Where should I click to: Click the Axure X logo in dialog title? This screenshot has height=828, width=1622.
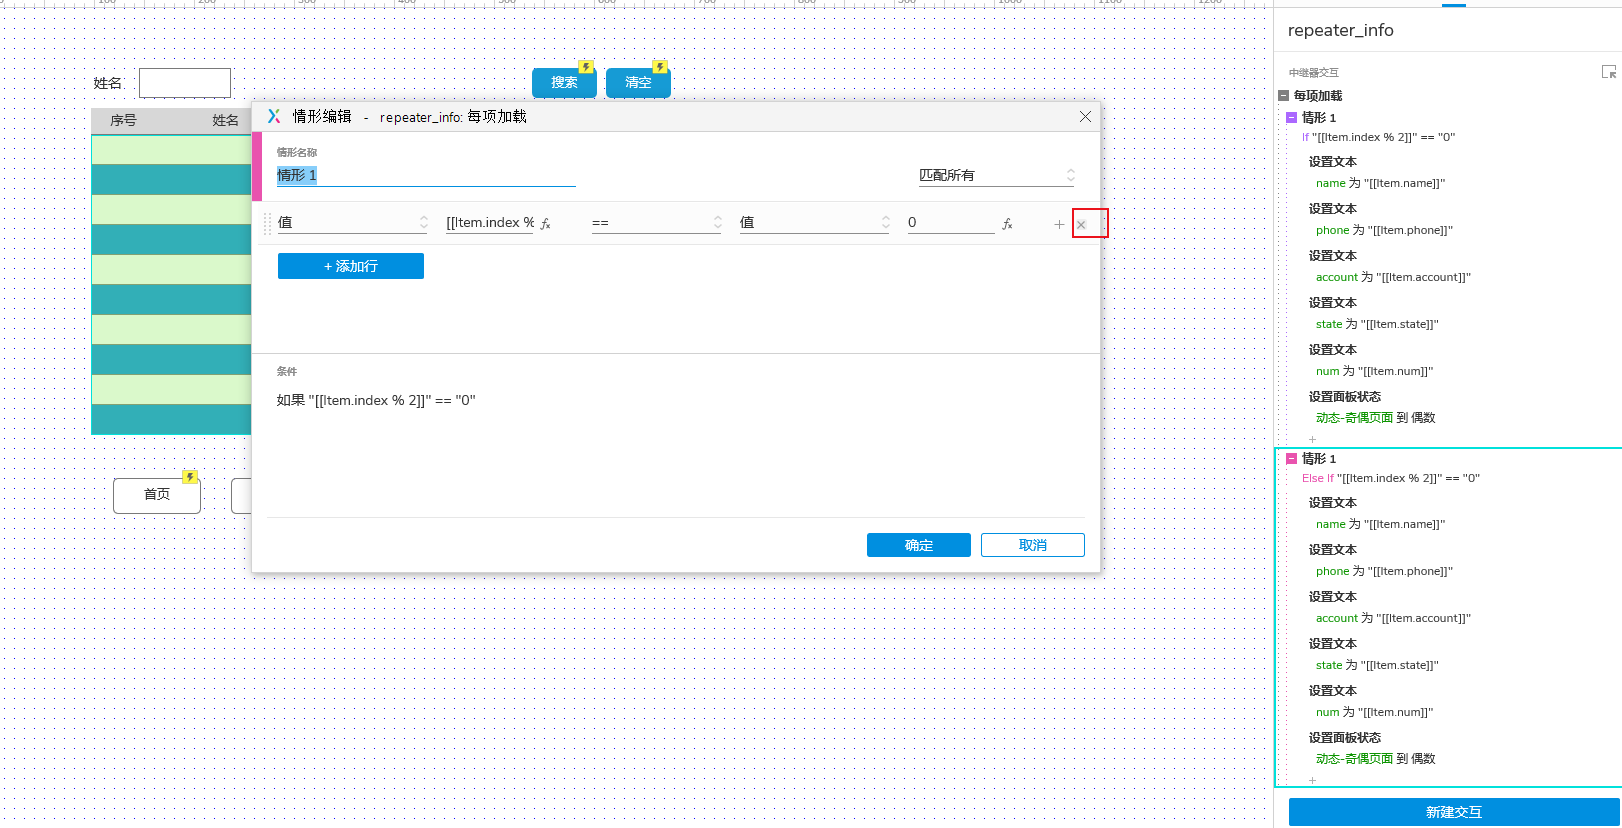[273, 116]
